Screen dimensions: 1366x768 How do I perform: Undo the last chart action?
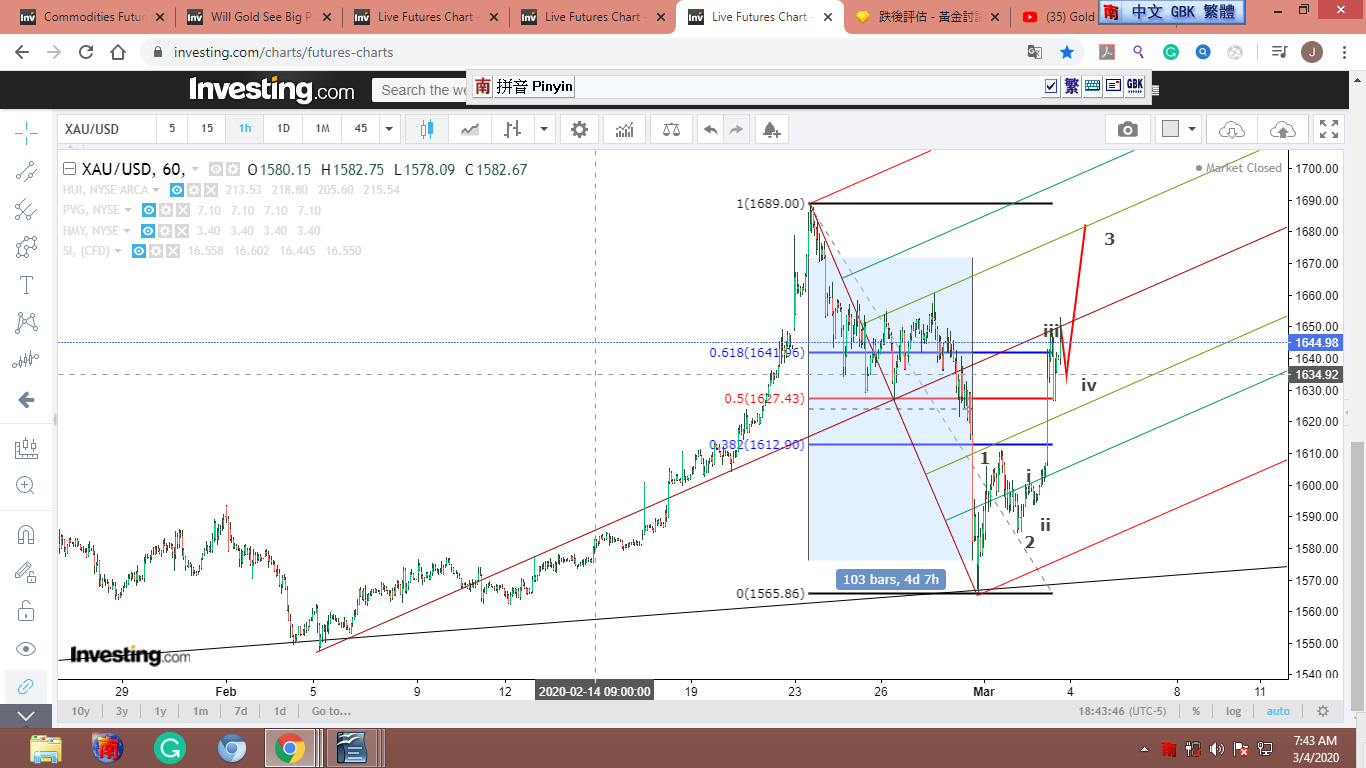point(710,129)
